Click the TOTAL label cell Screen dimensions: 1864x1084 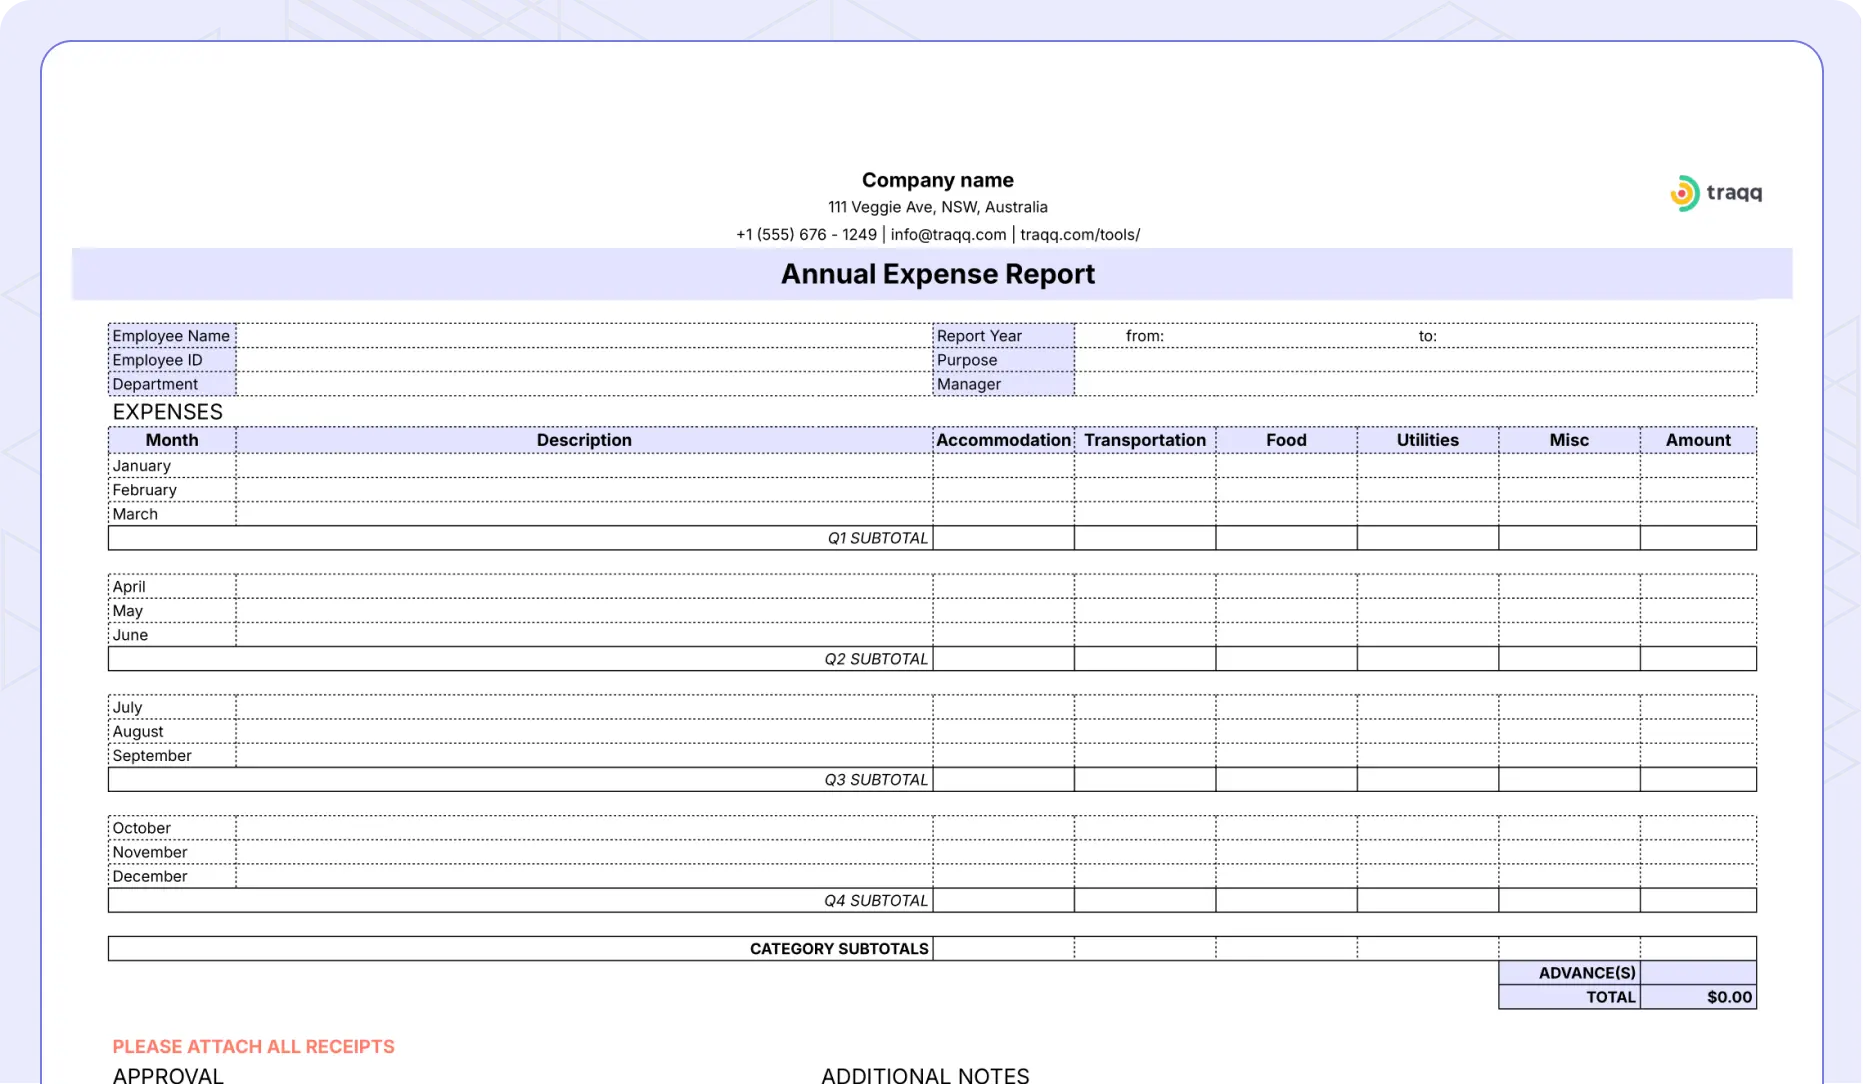click(1569, 997)
